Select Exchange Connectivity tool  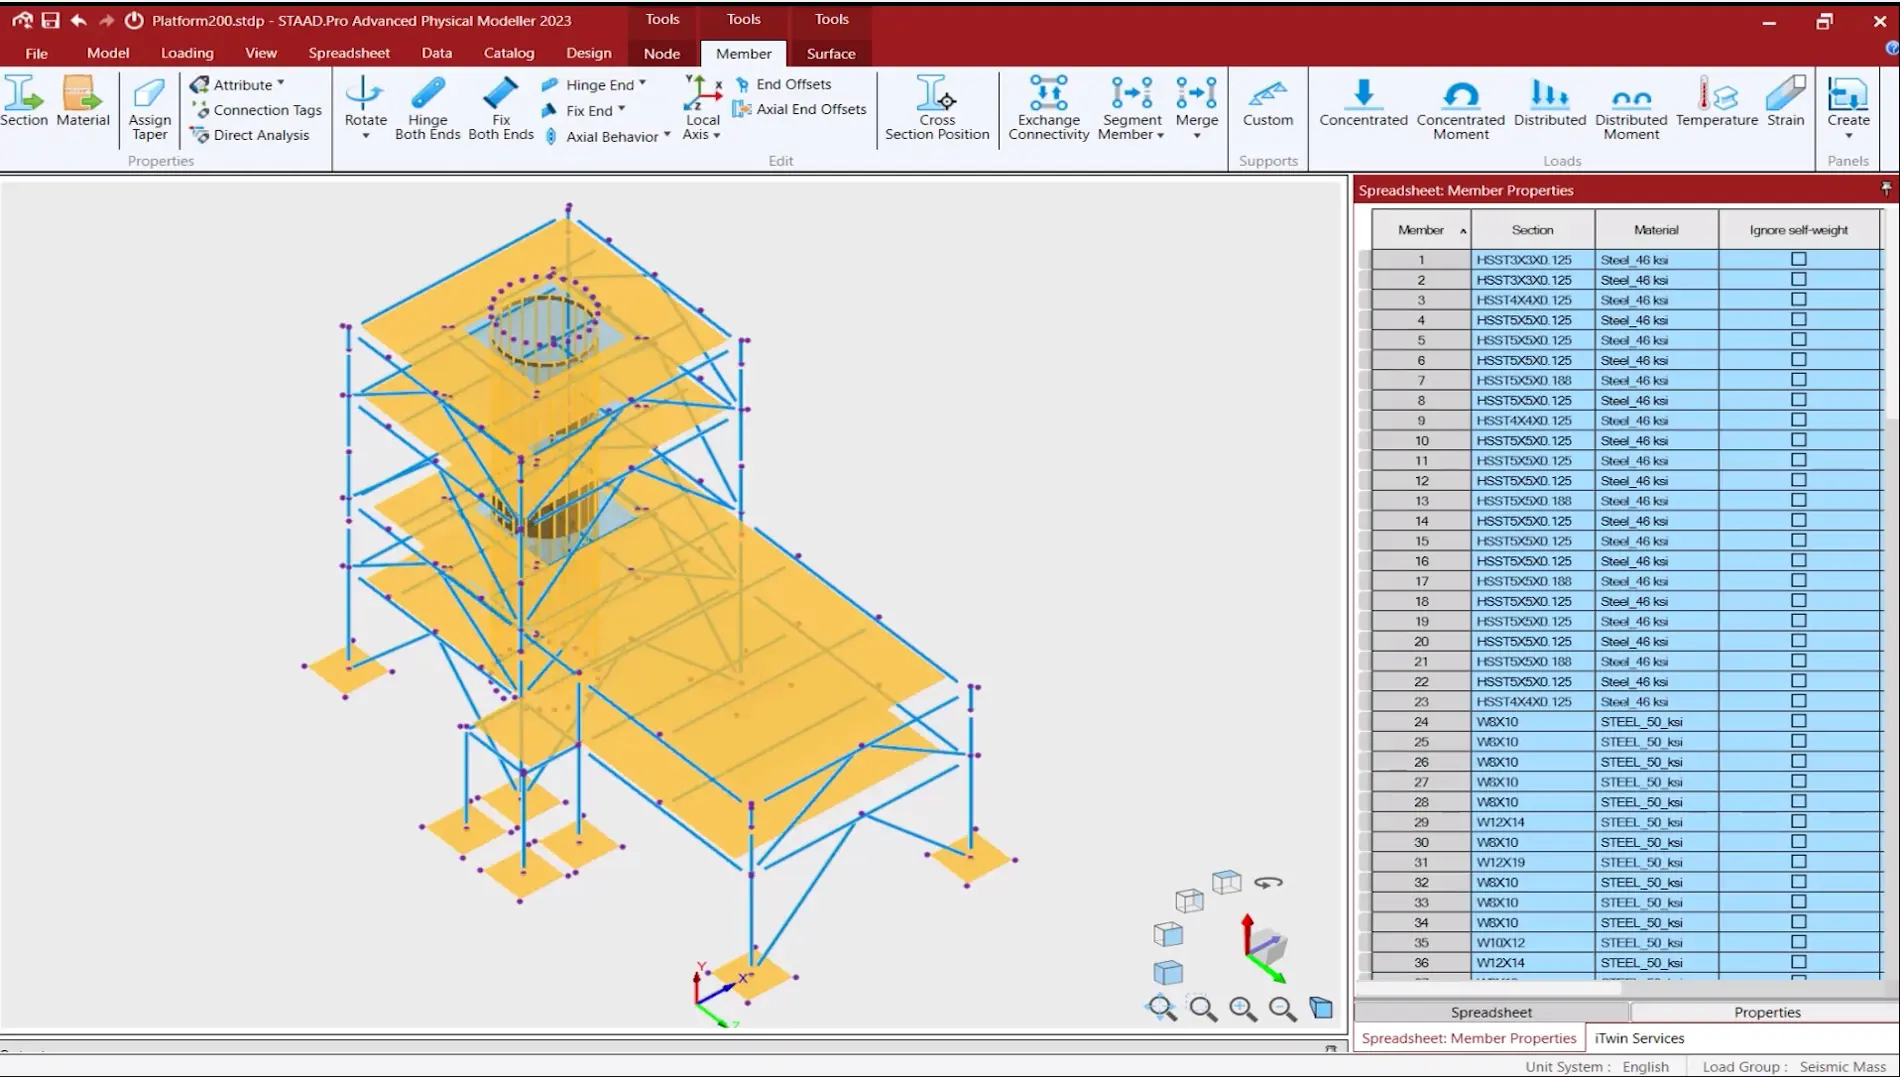[1048, 108]
